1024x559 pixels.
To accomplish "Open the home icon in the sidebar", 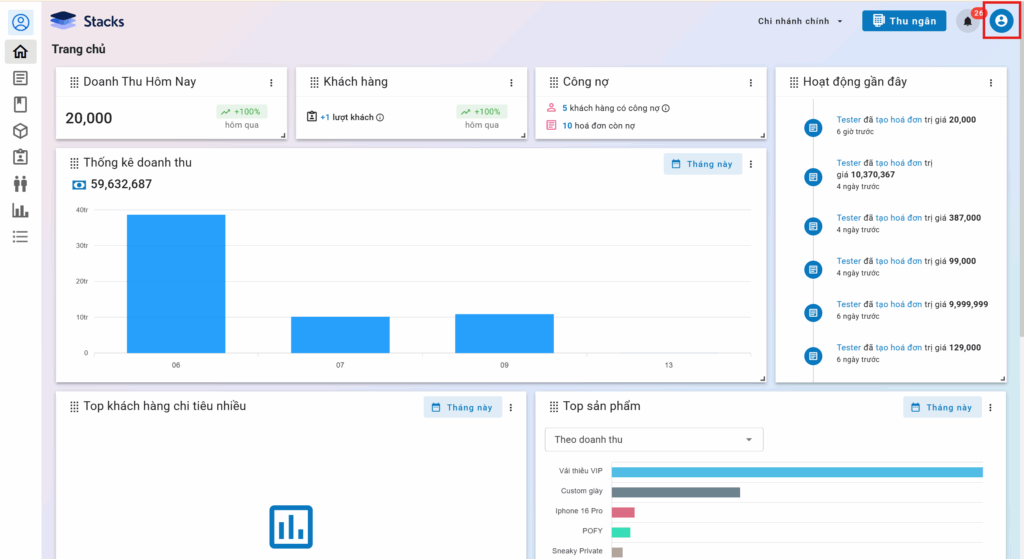I will pos(20,52).
